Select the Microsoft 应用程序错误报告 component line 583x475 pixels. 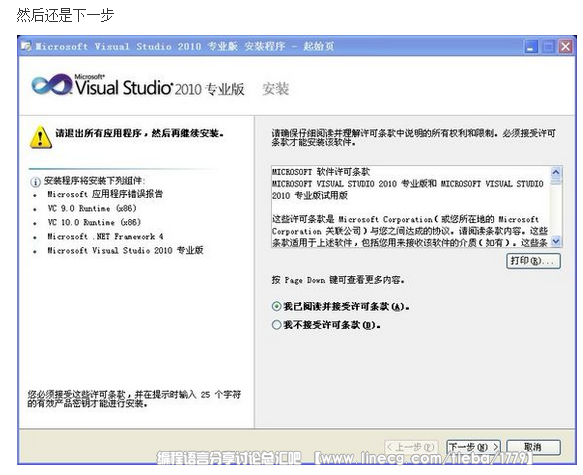point(105,194)
